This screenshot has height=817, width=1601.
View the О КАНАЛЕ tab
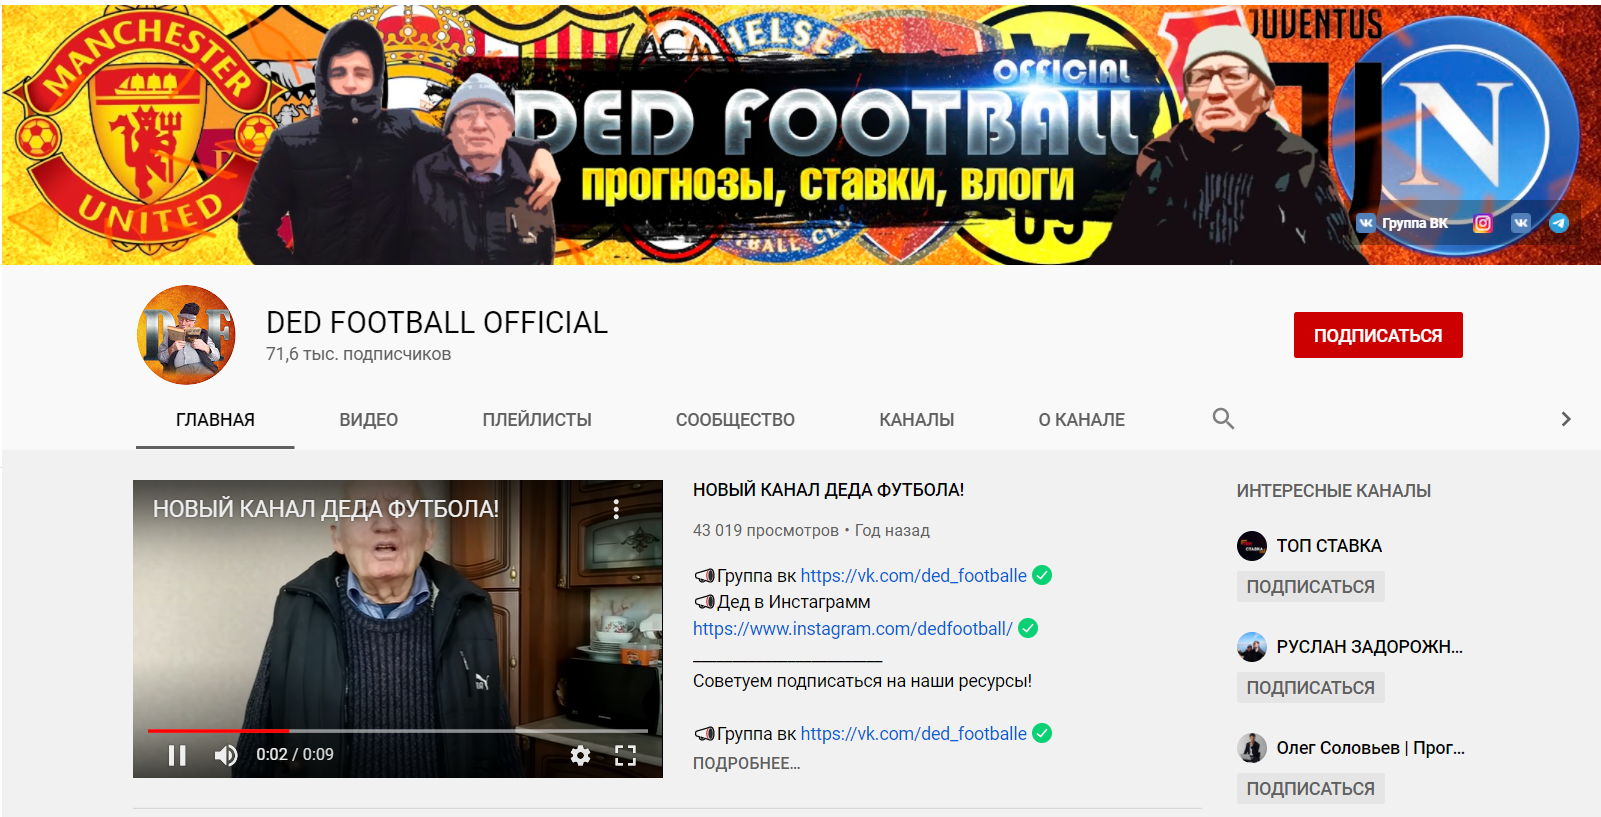1082,420
